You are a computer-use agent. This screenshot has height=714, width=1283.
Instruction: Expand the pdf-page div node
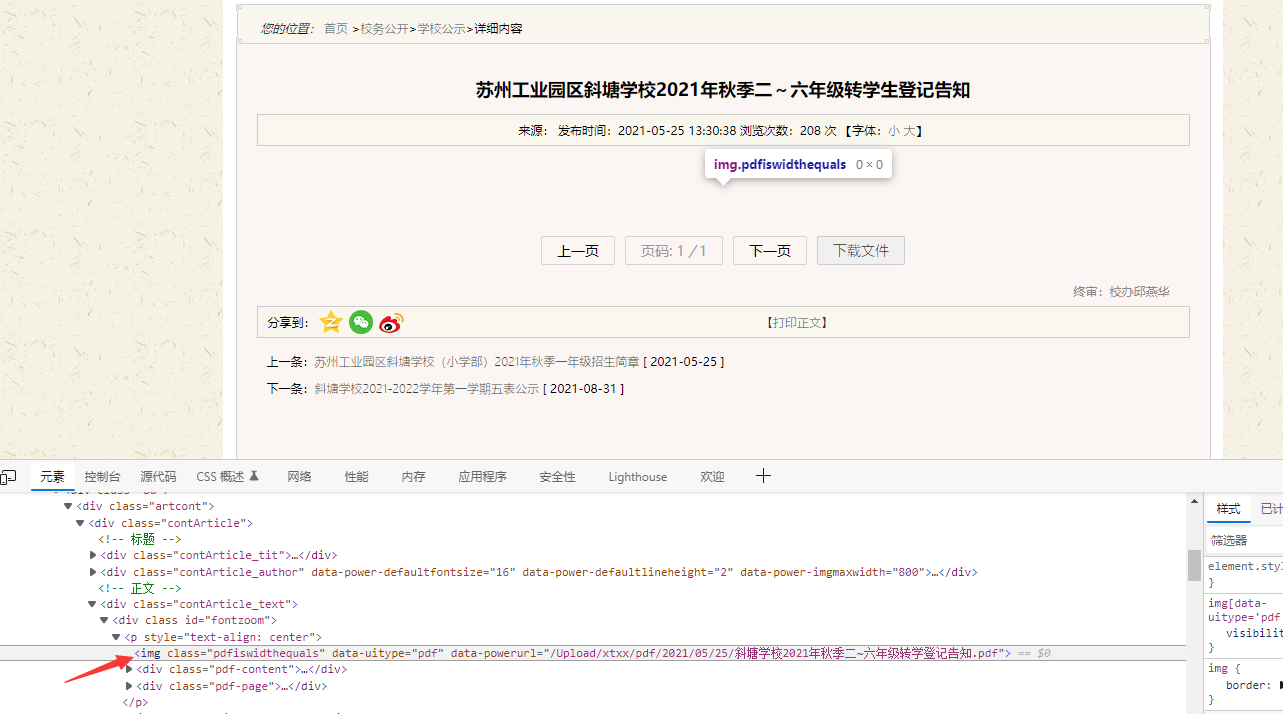pyautogui.click(x=129, y=686)
